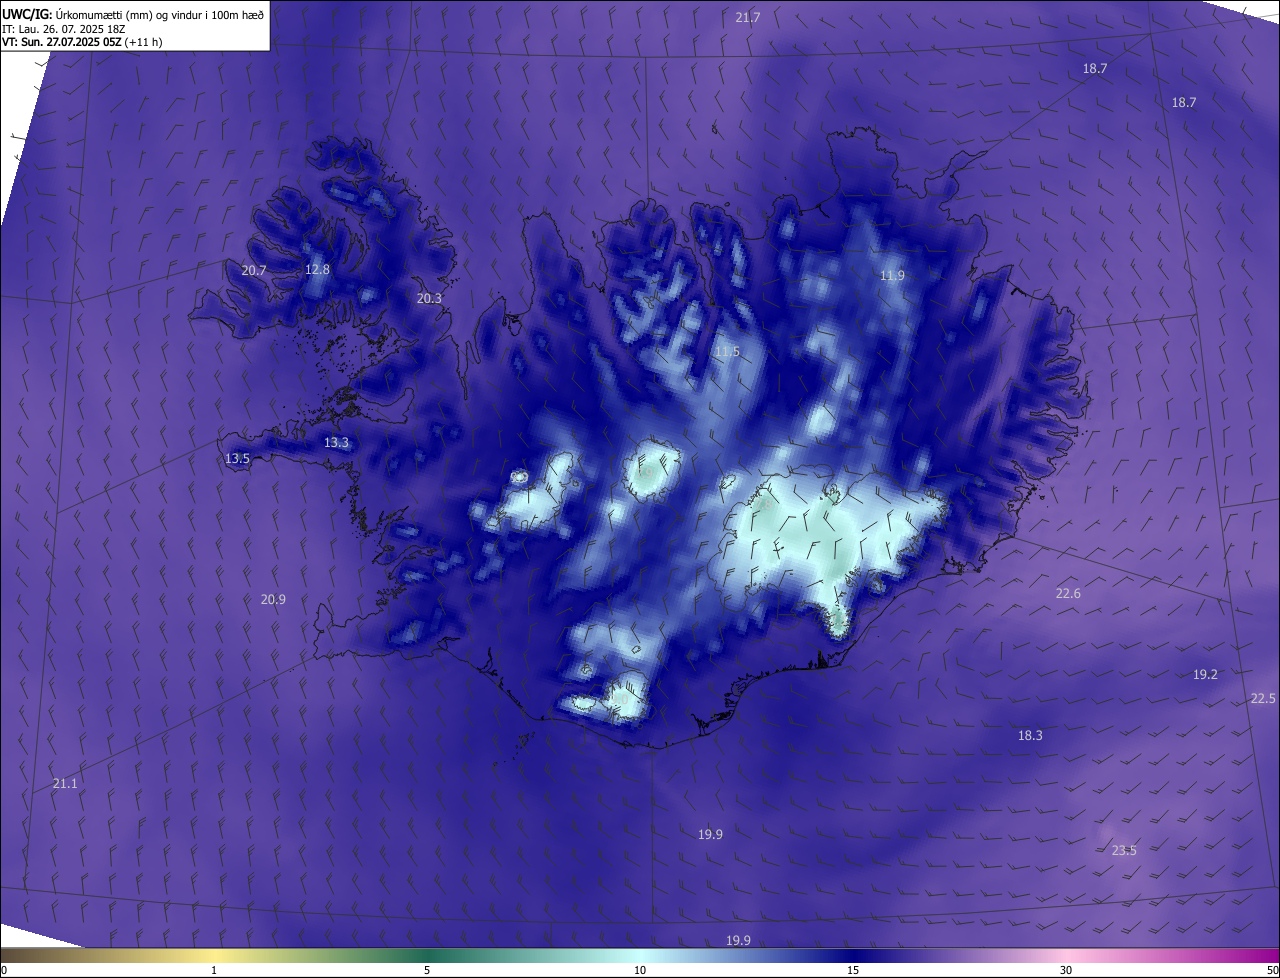The image size is (1280, 978).
Task: Click the 19.2 value label
Action: 1205,675
